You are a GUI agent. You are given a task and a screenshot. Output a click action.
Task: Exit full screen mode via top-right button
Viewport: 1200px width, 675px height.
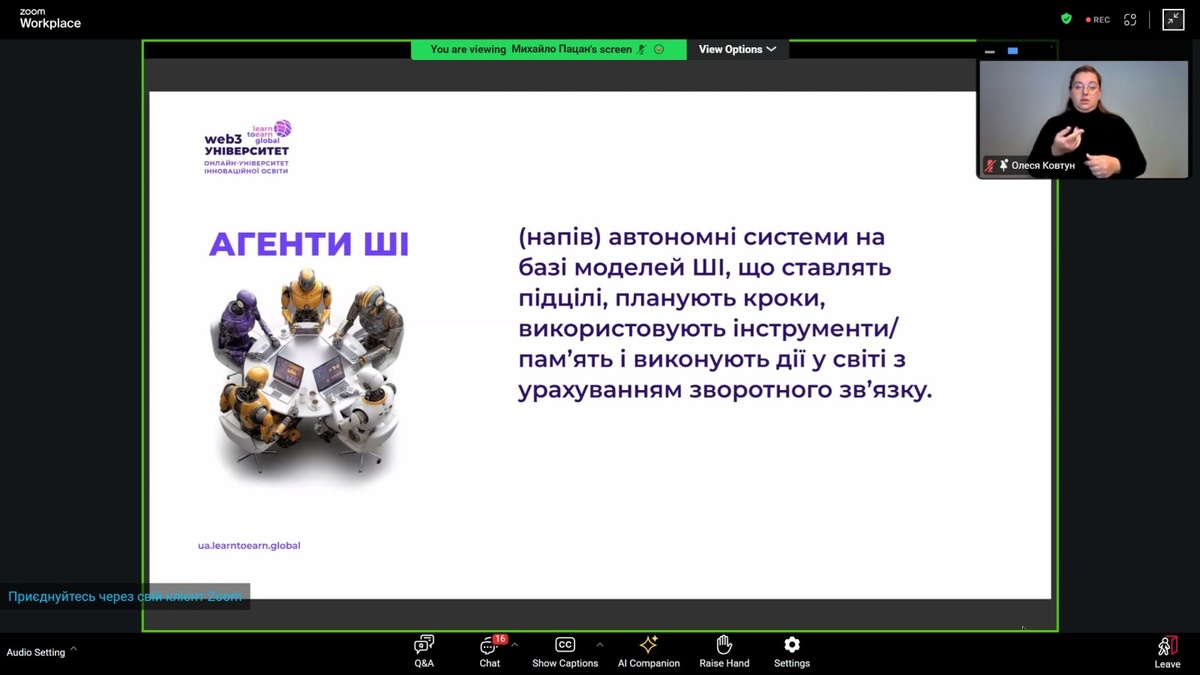tap(1173, 19)
